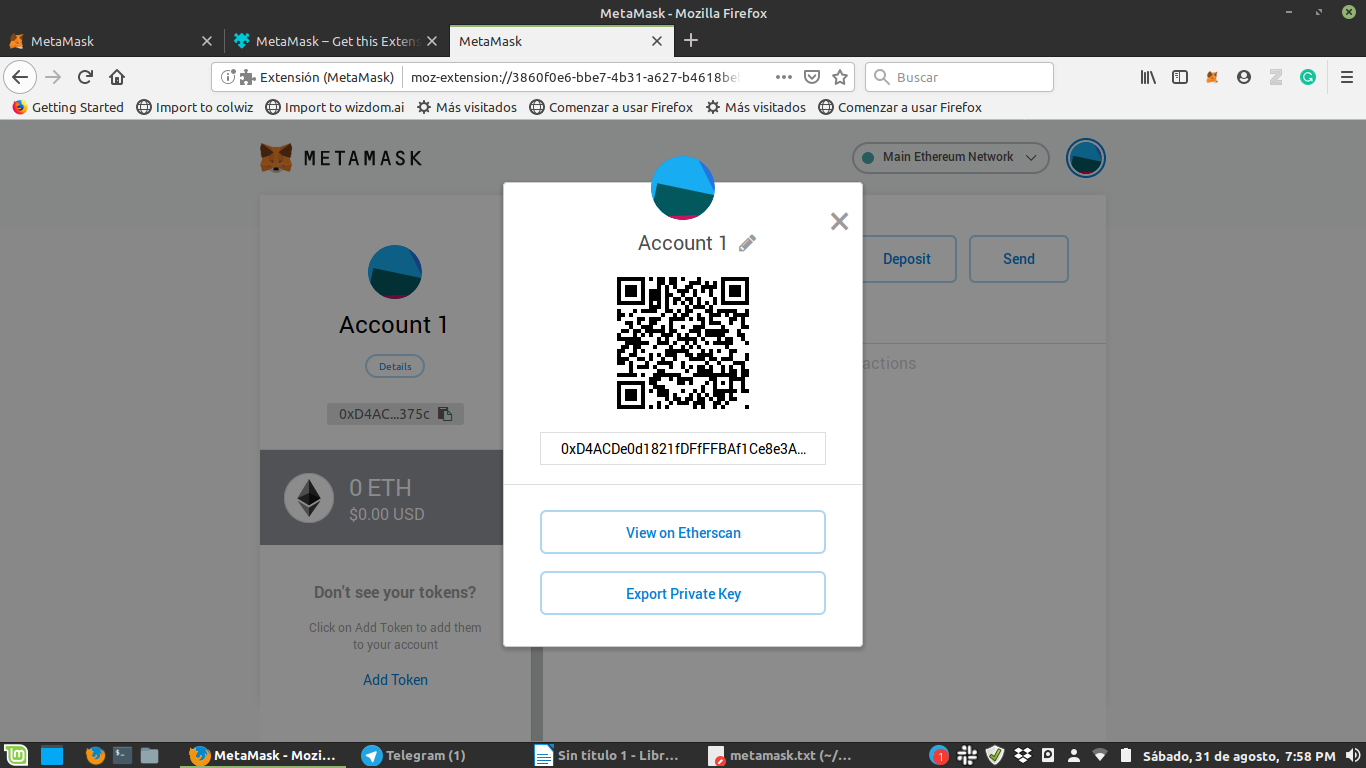Bookmark this page with the star icon
This screenshot has height=768, width=1366.
(x=840, y=77)
